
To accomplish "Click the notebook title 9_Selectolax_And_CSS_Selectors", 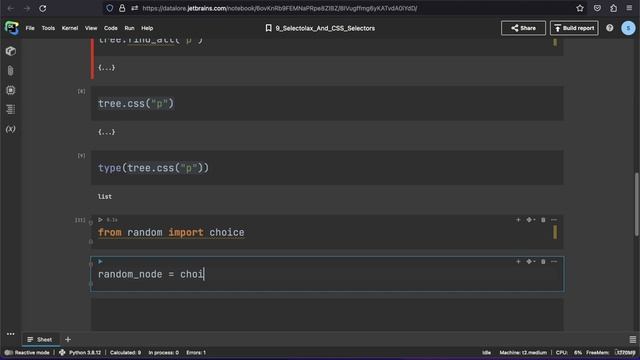I will coord(325,28).
